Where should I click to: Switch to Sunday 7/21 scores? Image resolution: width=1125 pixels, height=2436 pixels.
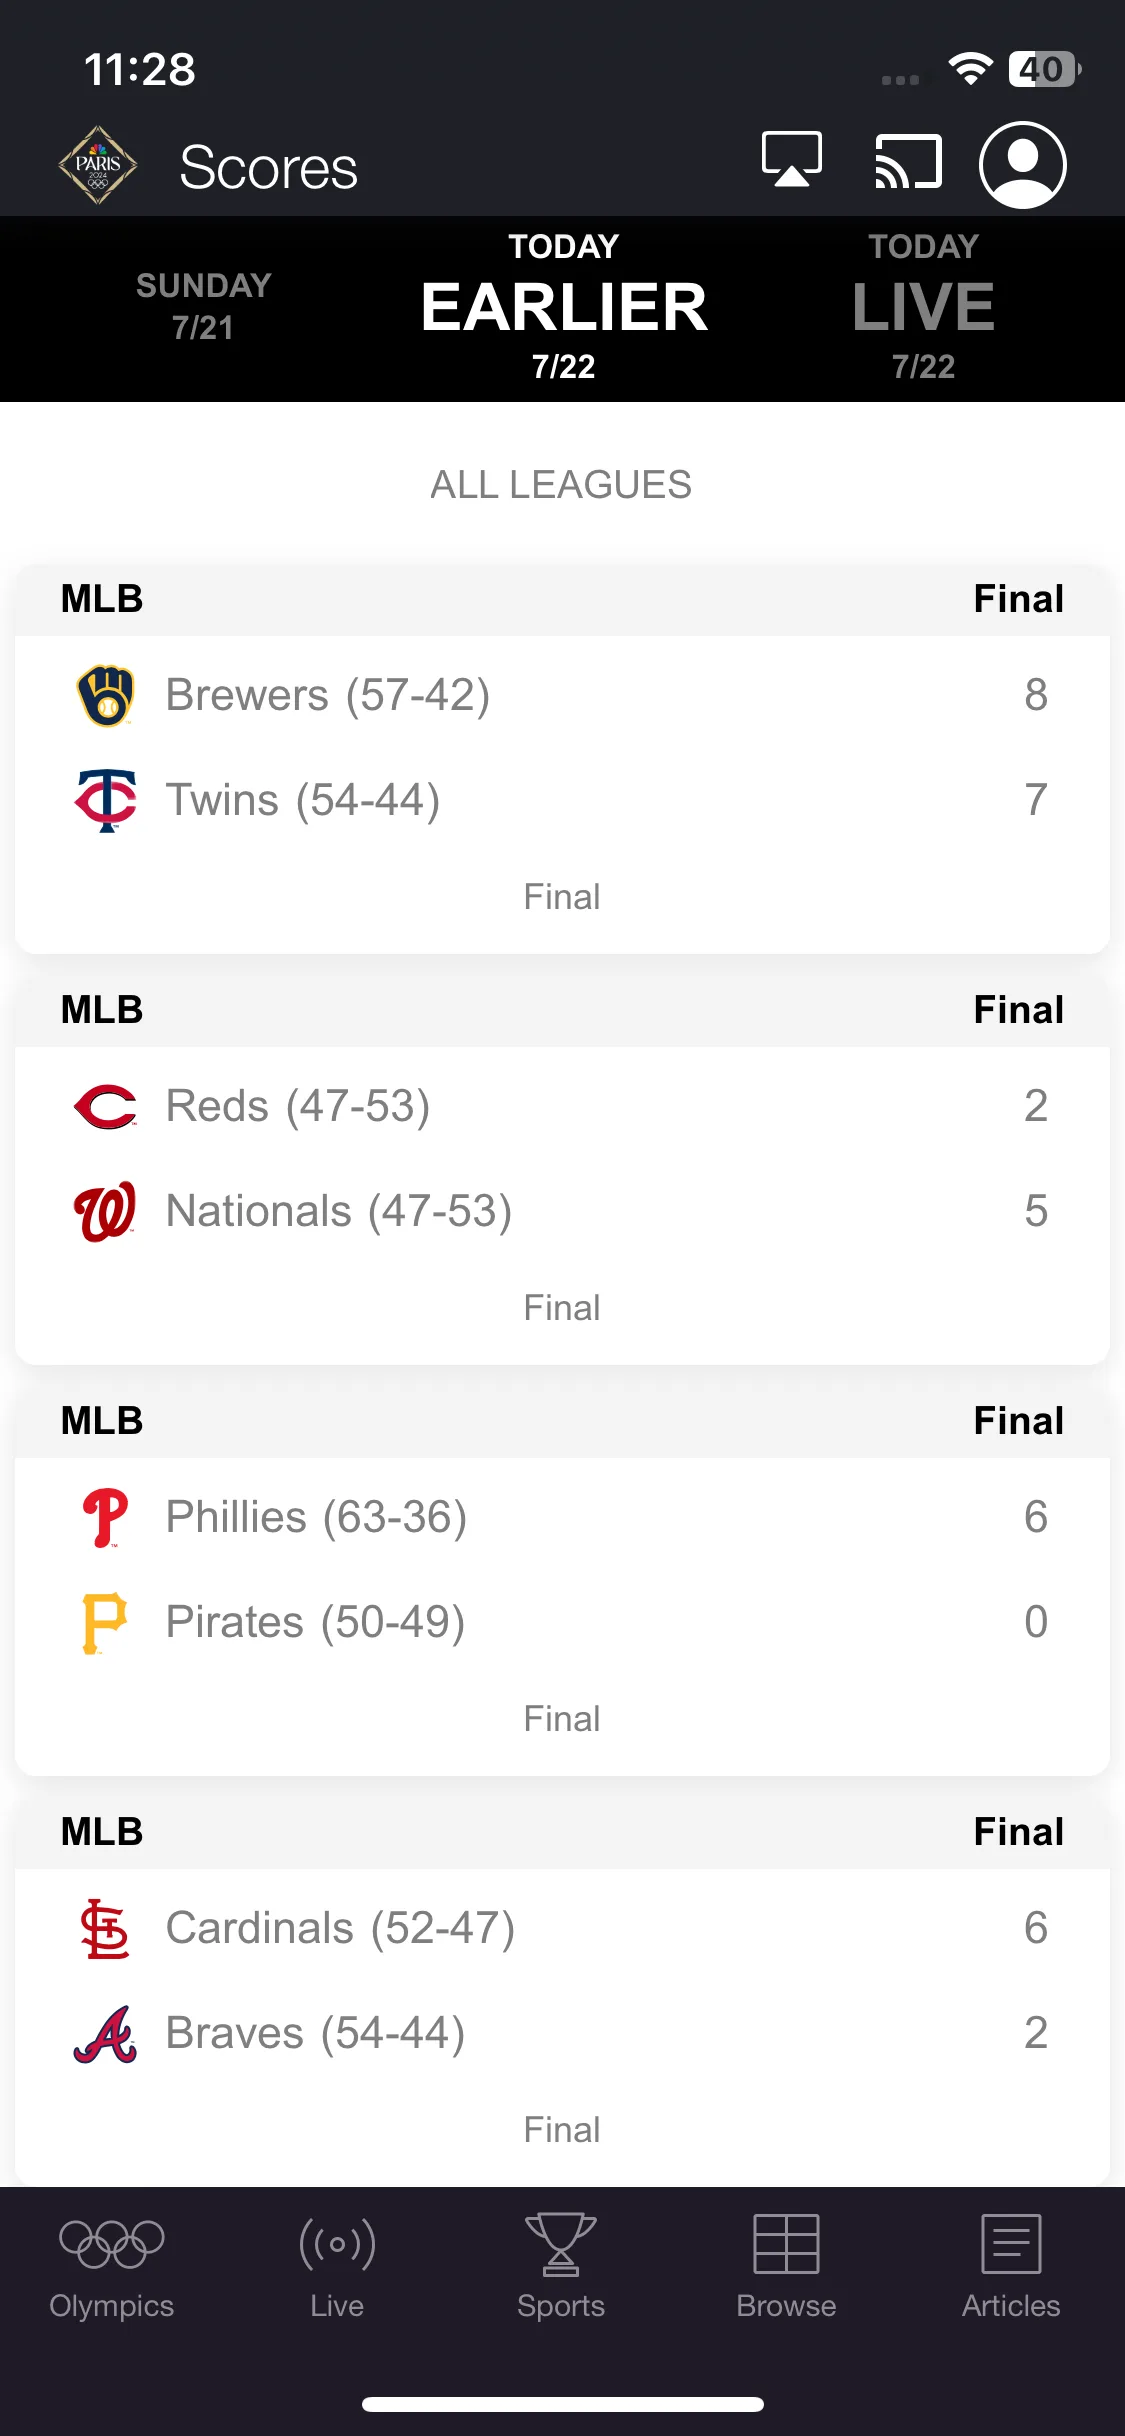coord(203,306)
